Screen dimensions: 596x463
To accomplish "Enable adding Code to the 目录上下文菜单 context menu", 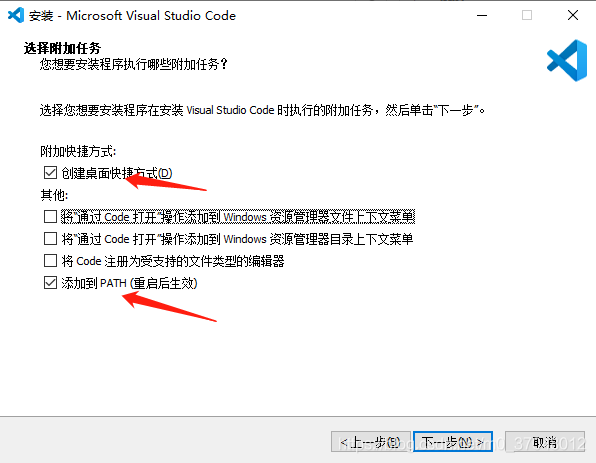I will [50, 239].
